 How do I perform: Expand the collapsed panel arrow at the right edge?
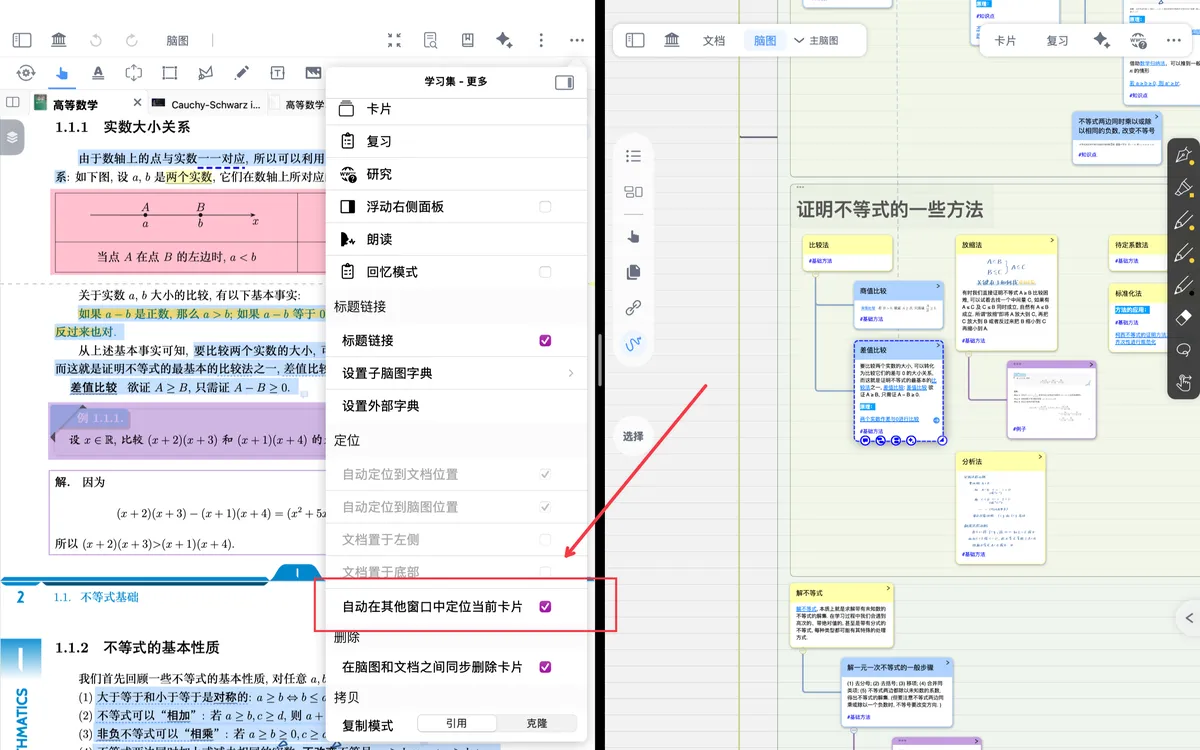click(x=1189, y=618)
